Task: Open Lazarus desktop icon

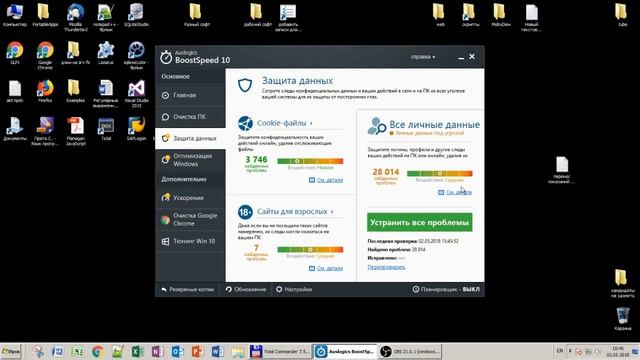Action: click(x=106, y=53)
